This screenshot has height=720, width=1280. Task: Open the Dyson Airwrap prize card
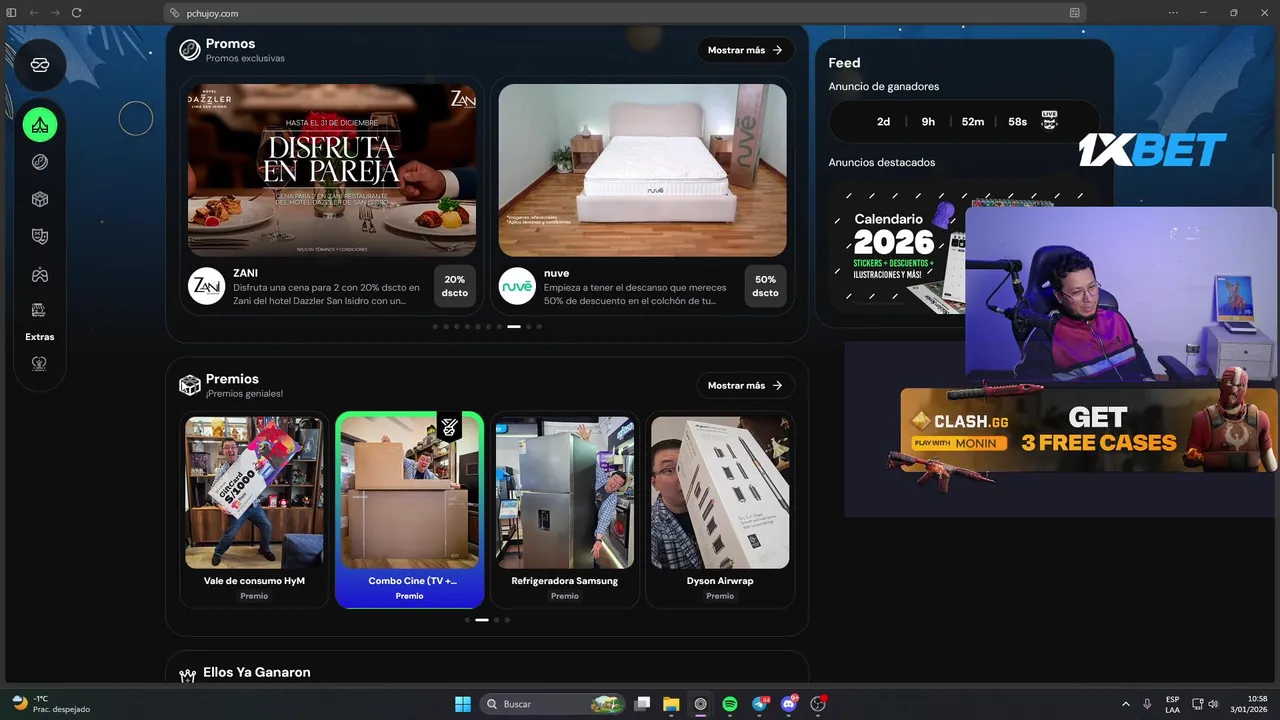(x=720, y=510)
